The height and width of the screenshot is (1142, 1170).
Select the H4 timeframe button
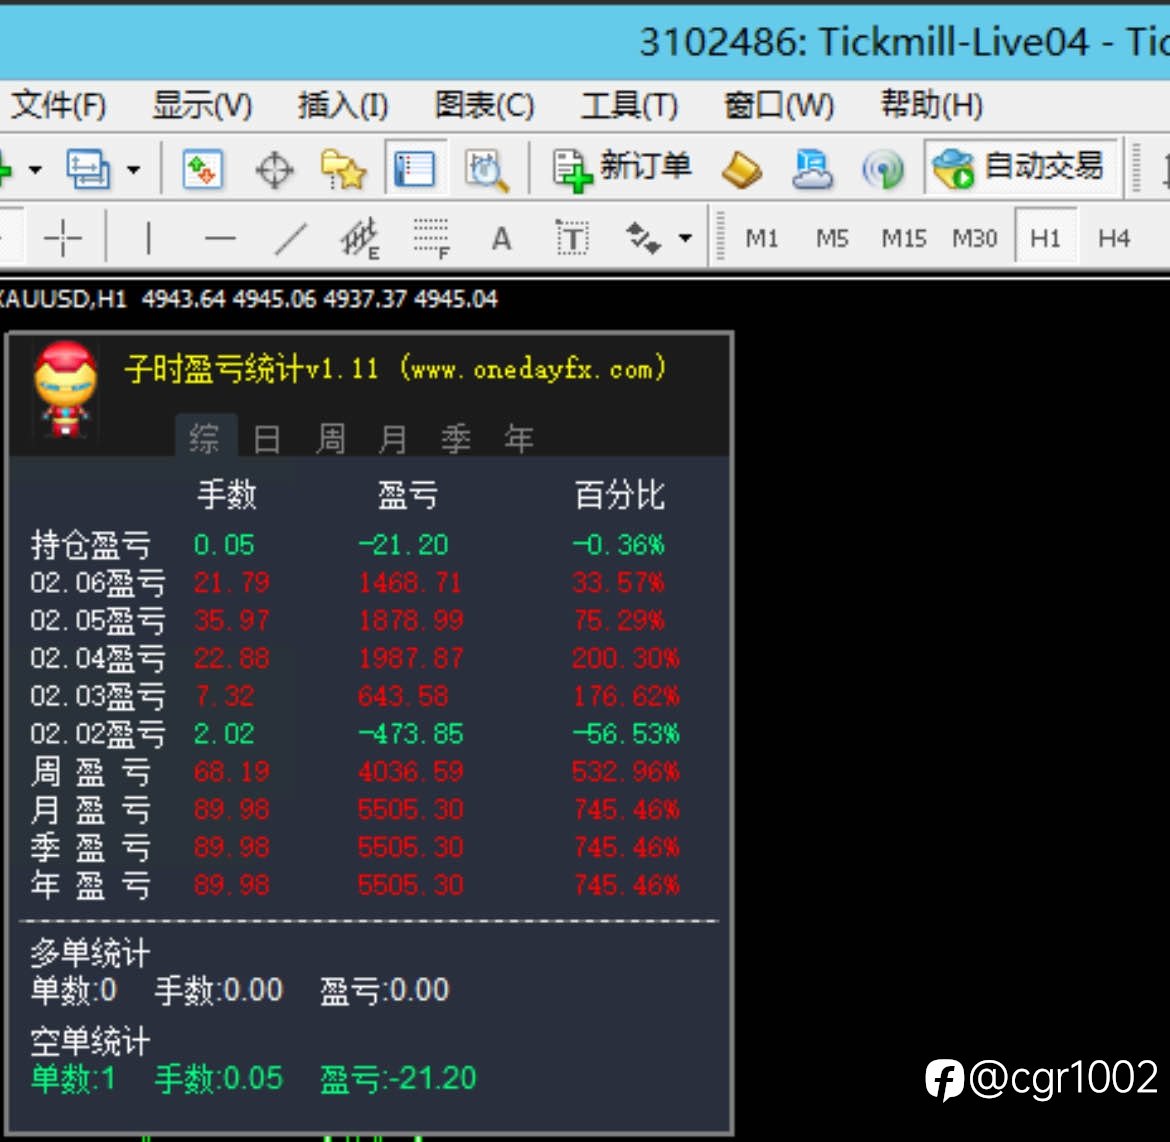(x=1113, y=239)
